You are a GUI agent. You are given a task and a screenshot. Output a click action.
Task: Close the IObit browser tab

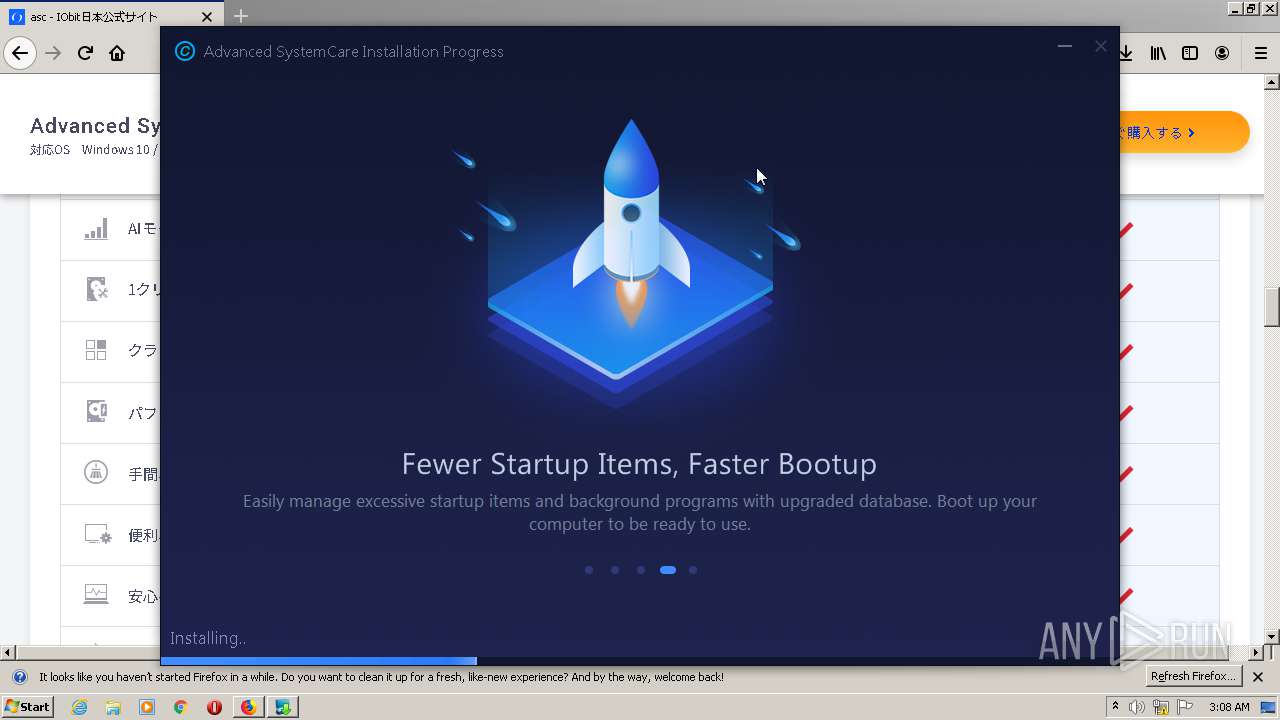207,17
